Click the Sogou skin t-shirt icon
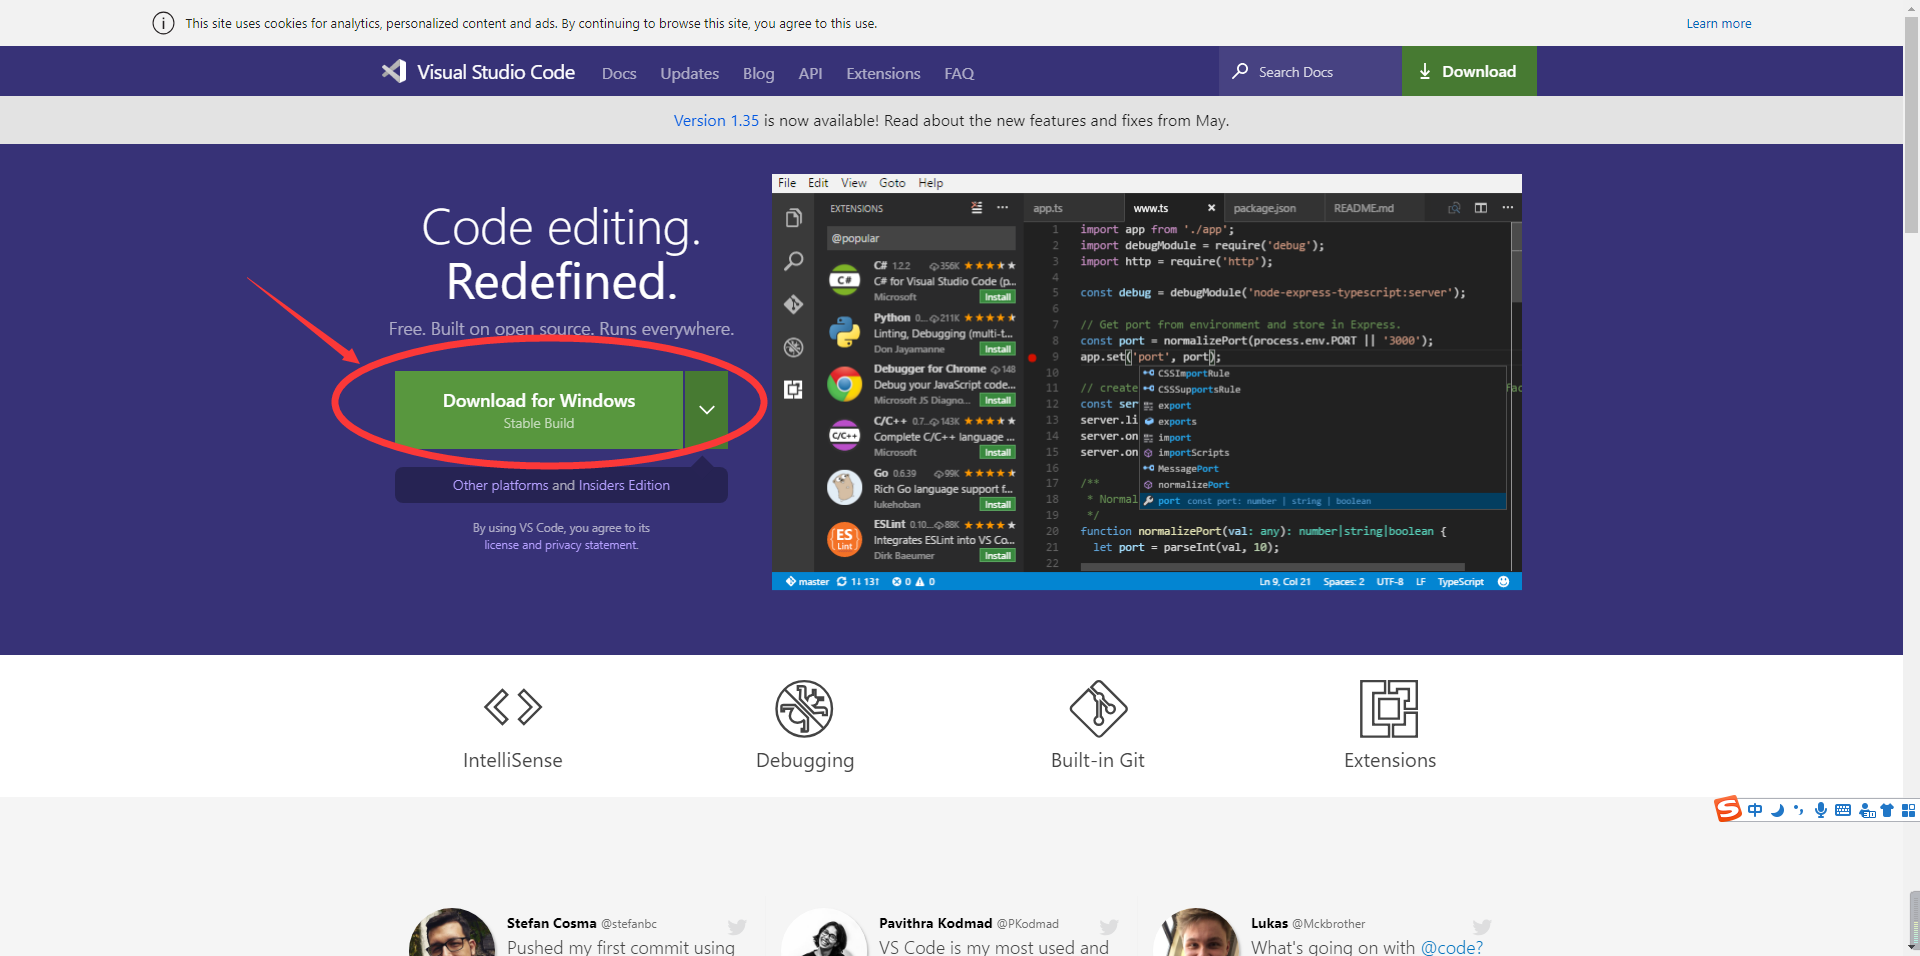 pos(1887,810)
